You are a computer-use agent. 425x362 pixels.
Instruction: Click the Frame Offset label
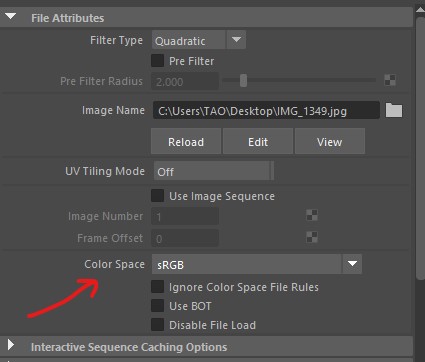(x=110, y=238)
